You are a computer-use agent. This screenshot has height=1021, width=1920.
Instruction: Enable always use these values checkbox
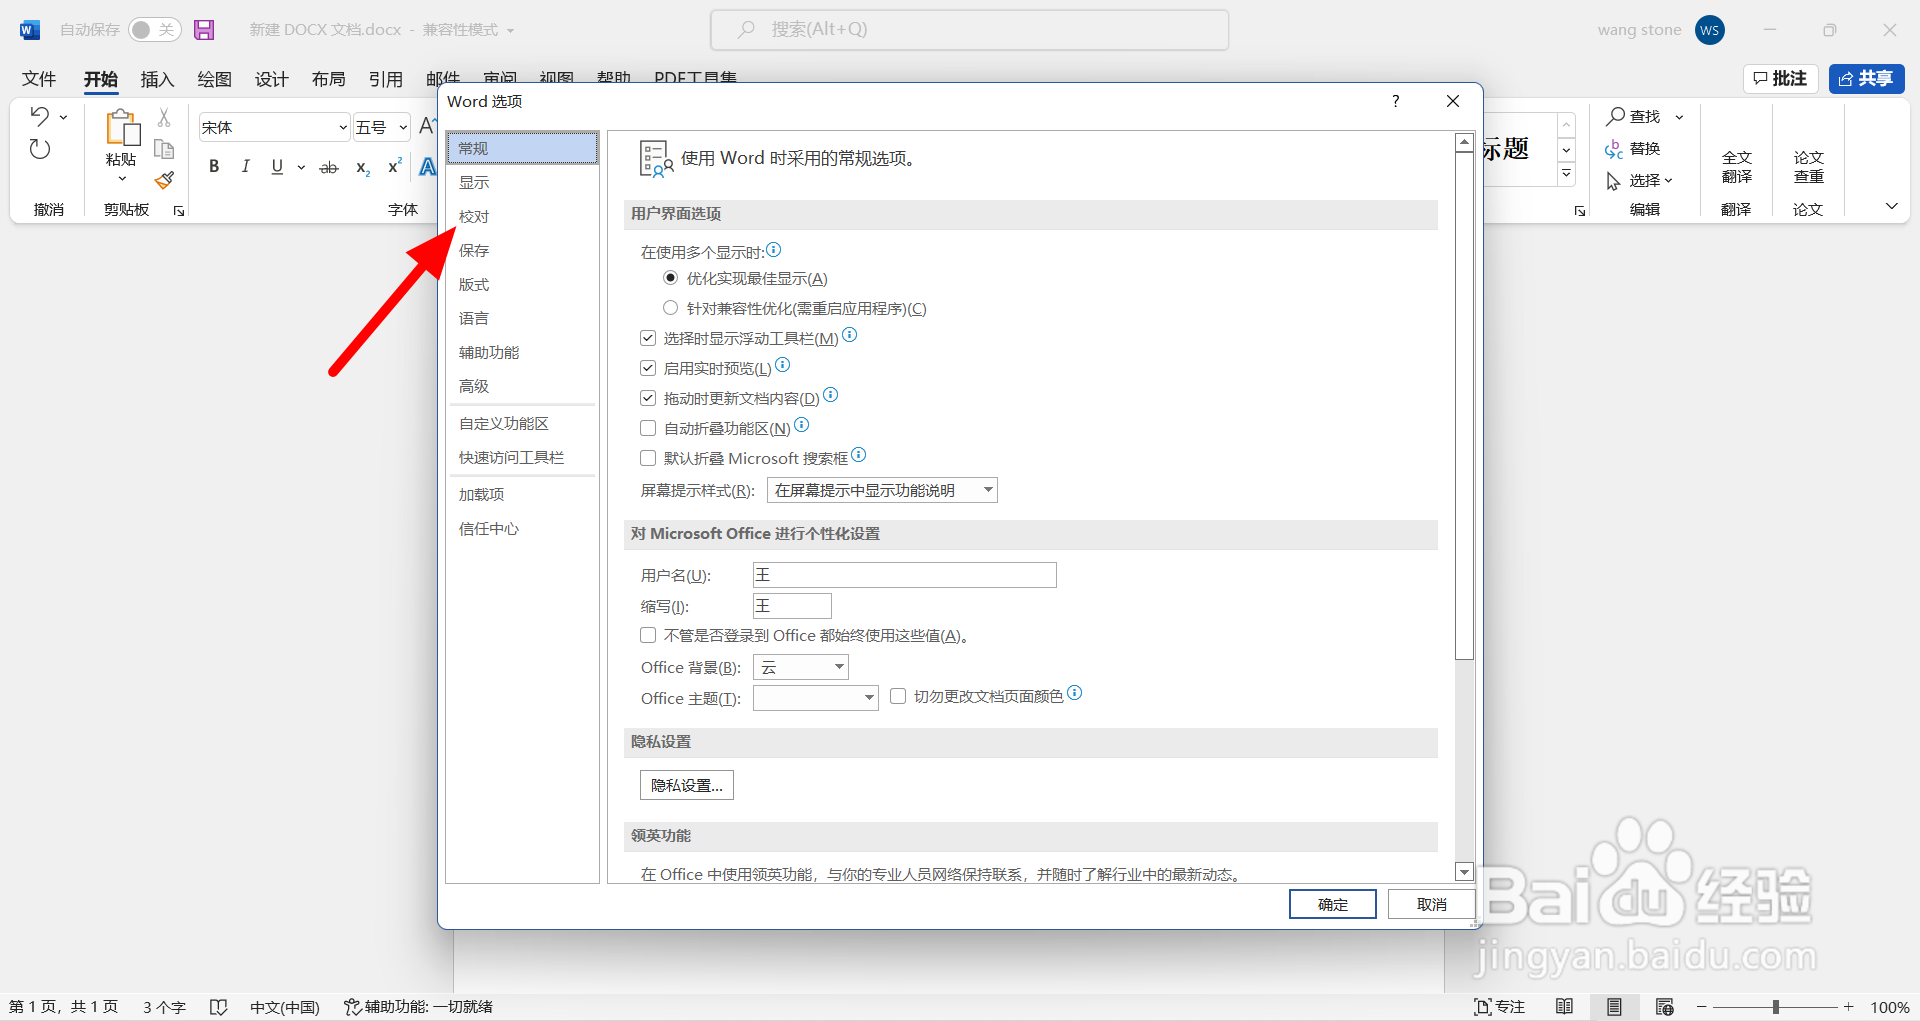point(648,635)
